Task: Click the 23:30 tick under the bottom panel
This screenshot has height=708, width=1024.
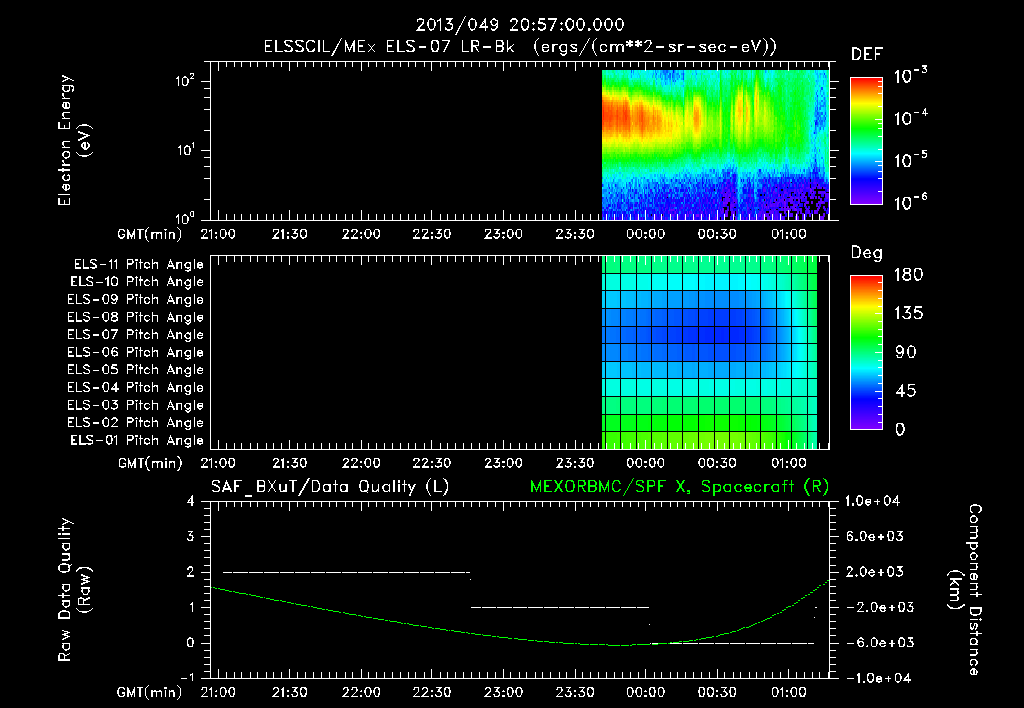Action: (574, 693)
